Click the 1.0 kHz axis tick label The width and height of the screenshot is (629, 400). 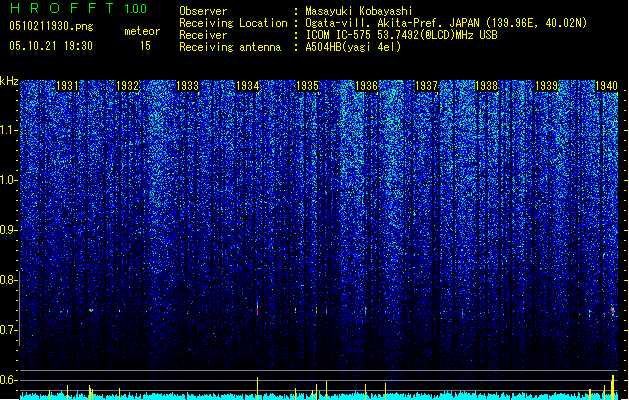pos(8,180)
